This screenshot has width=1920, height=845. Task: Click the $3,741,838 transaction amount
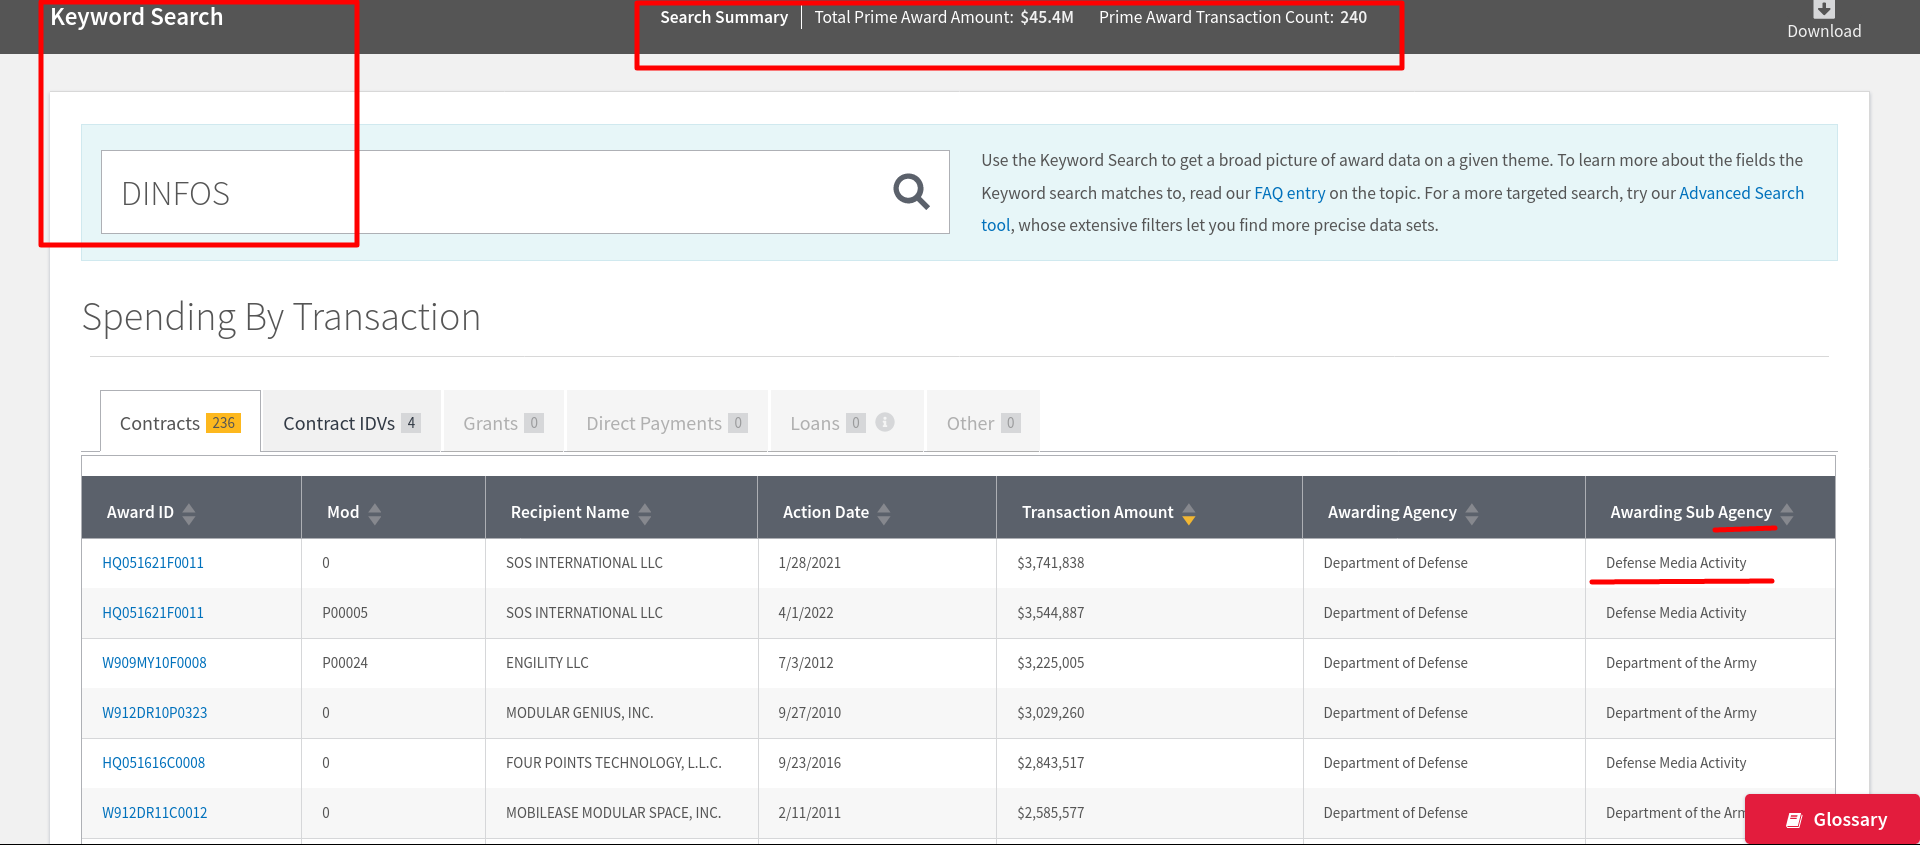coord(1050,563)
